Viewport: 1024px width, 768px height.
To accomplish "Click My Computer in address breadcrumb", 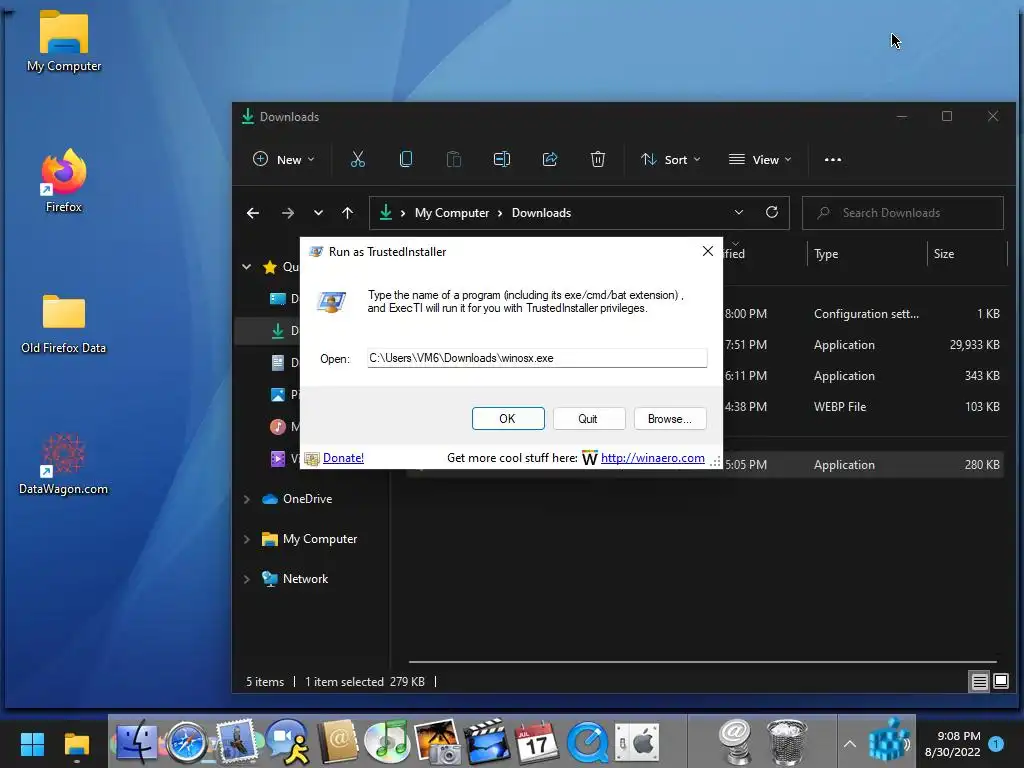I will pos(452,213).
